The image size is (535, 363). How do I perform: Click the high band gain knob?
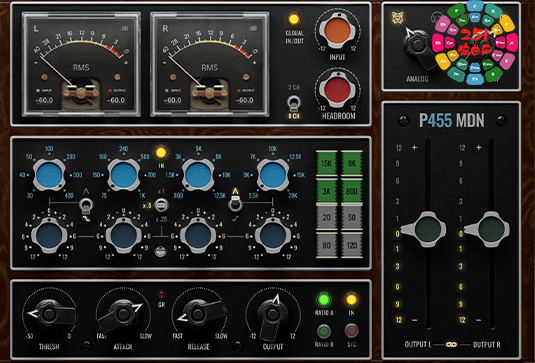coord(273,236)
